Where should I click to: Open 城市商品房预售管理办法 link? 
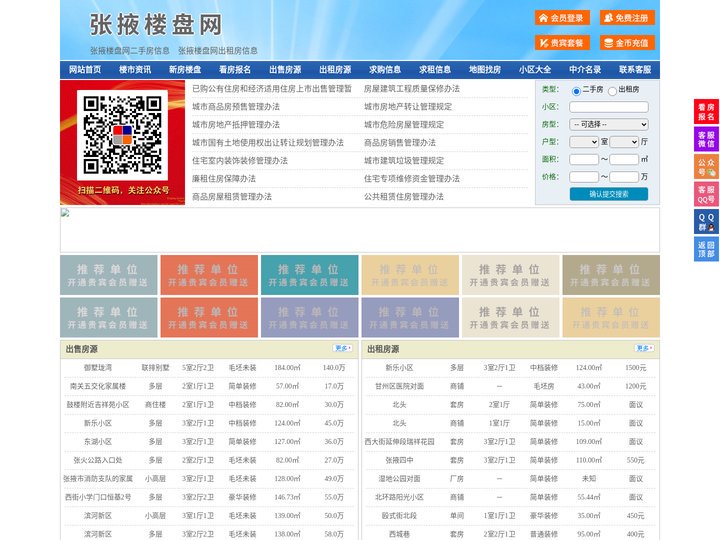(236, 107)
